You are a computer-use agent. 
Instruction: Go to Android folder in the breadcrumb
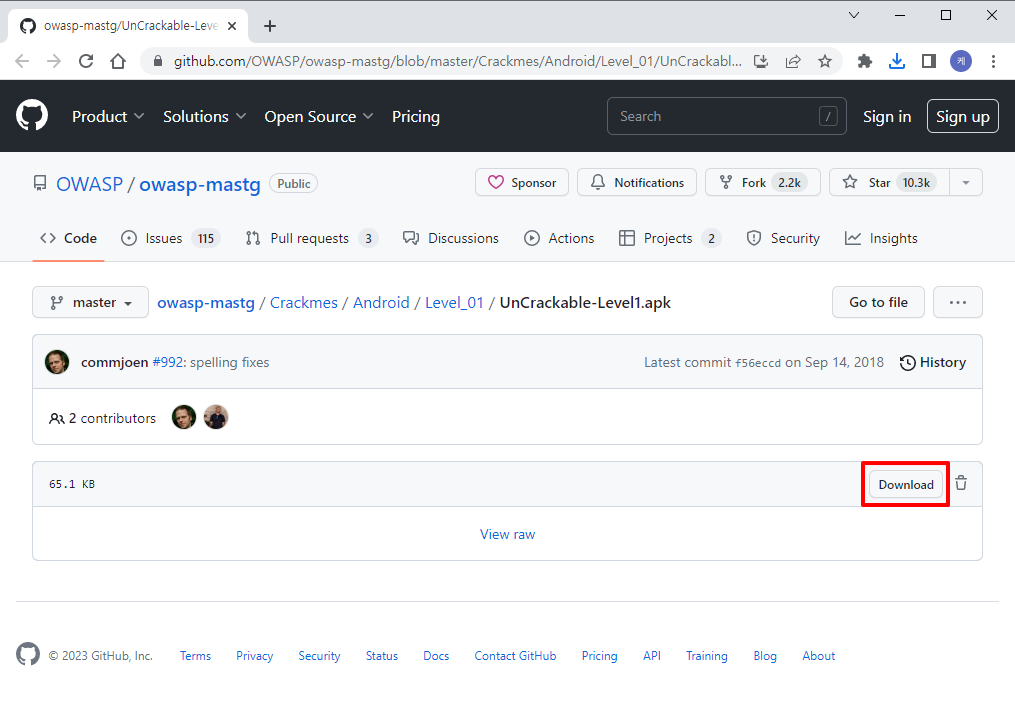[381, 302]
